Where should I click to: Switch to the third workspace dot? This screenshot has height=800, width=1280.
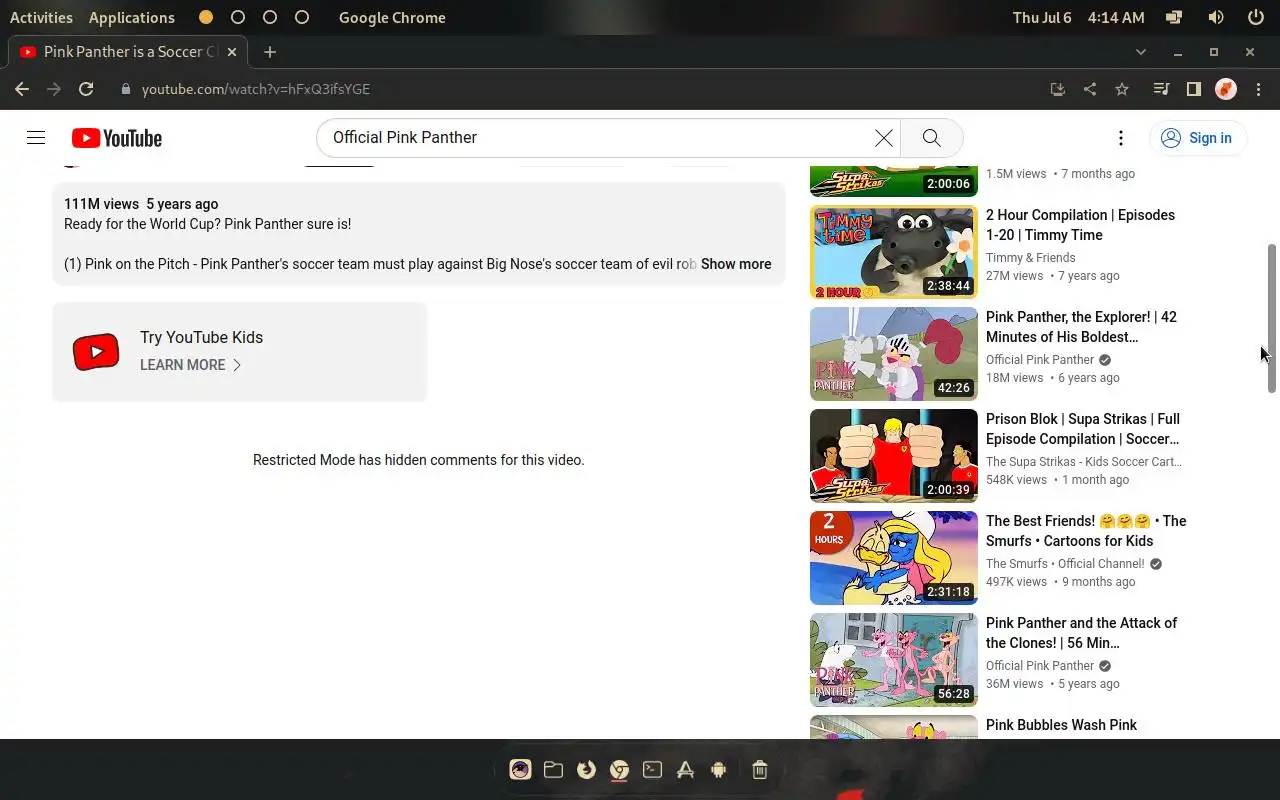(x=270, y=17)
